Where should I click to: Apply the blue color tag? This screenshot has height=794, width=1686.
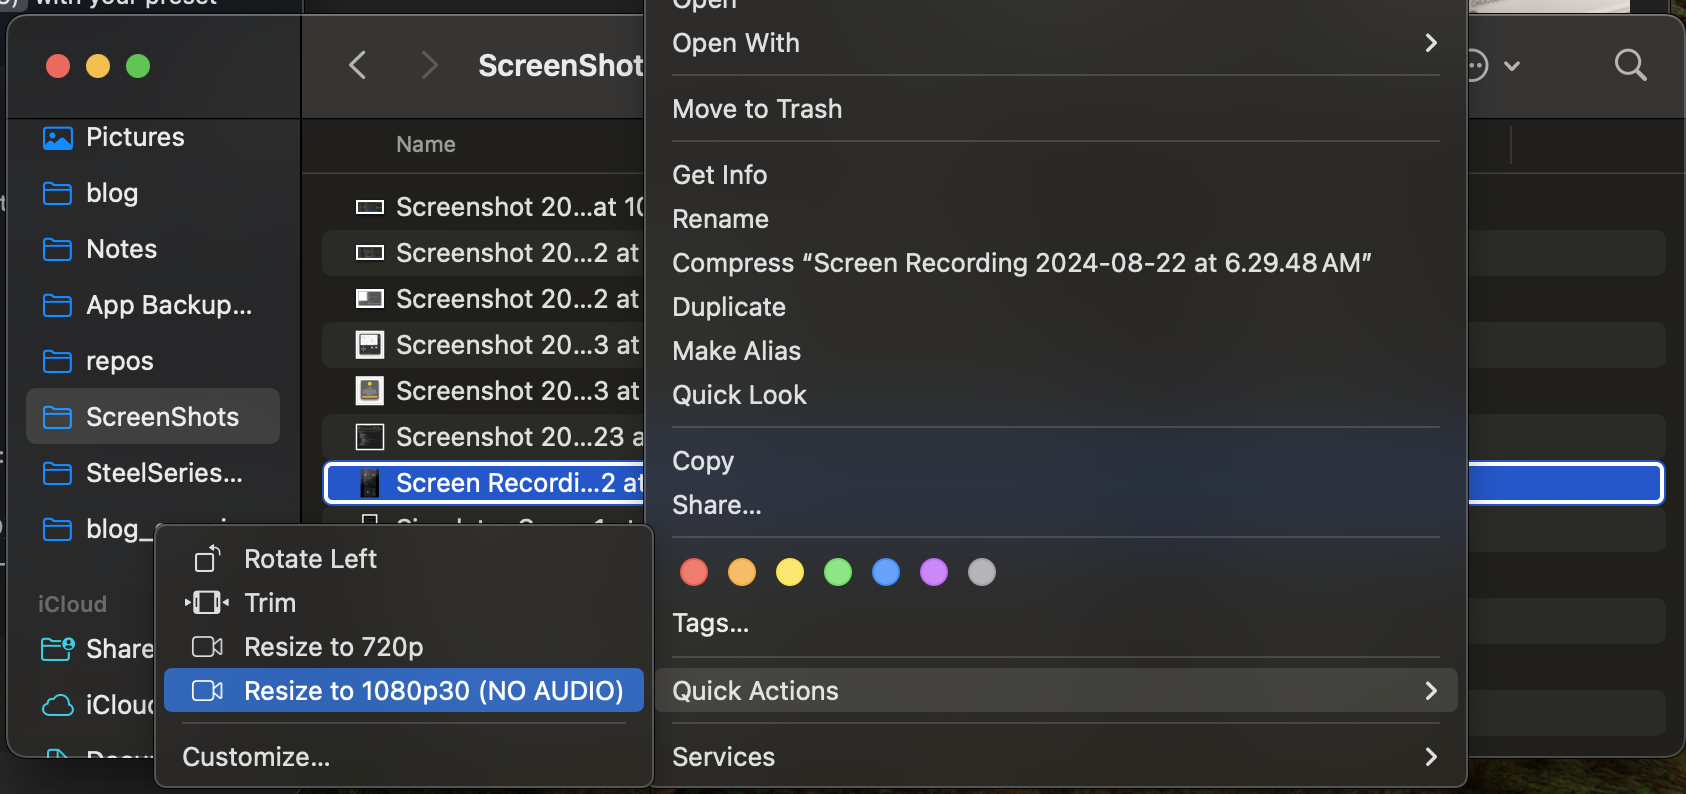pyautogui.click(x=886, y=572)
